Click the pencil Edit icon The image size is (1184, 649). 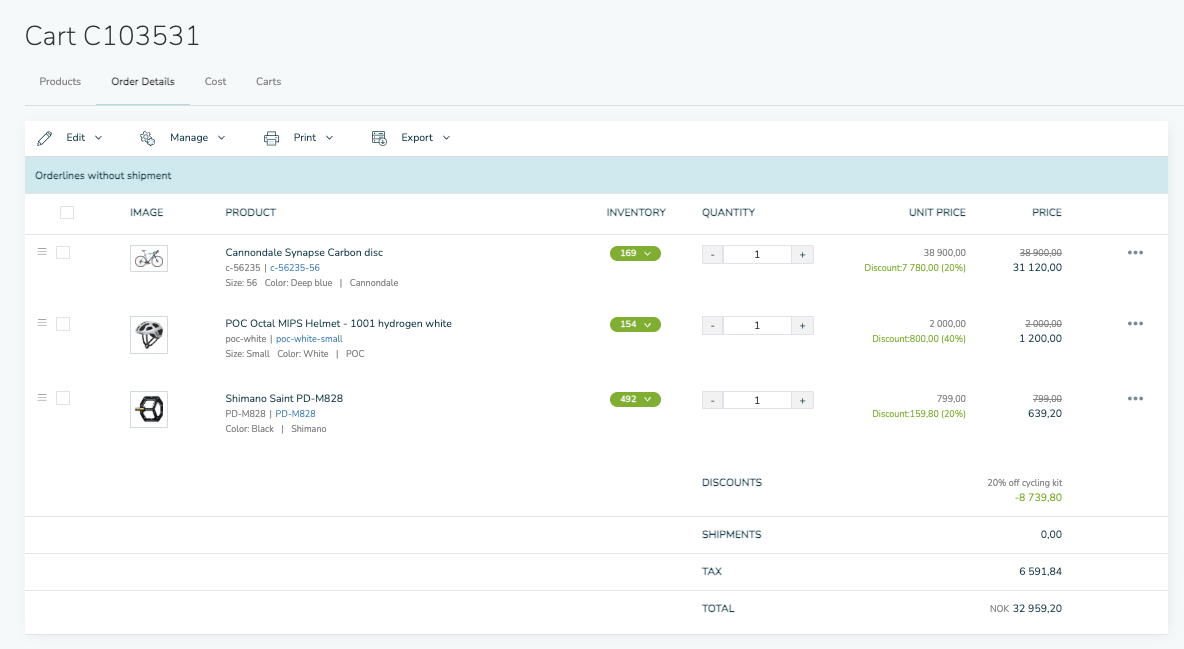[45, 138]
